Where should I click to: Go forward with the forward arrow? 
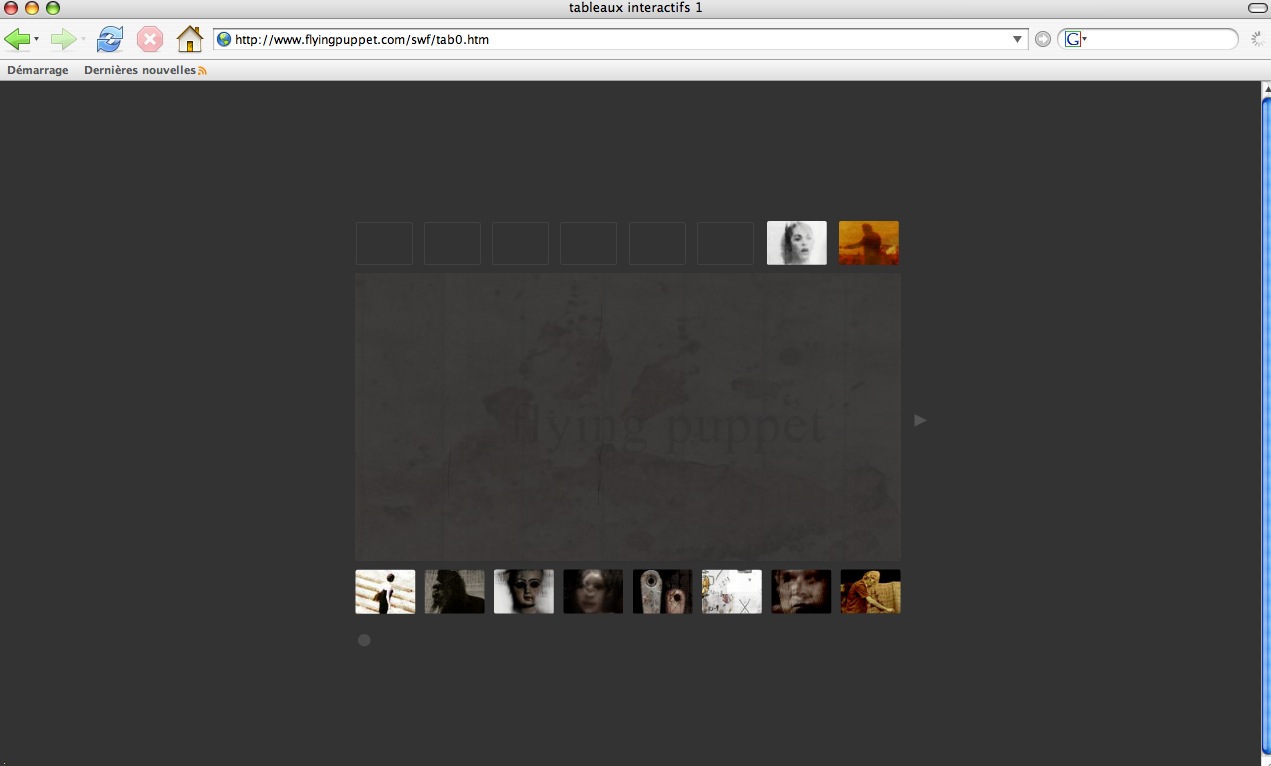click(63, 39)
